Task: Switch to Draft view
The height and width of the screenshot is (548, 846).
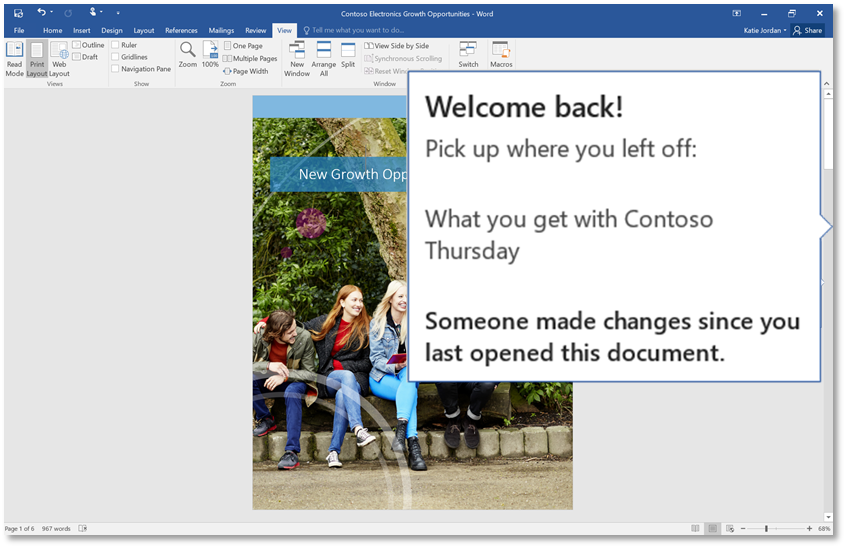Action: pyautogui.click(x=86, y=57)
